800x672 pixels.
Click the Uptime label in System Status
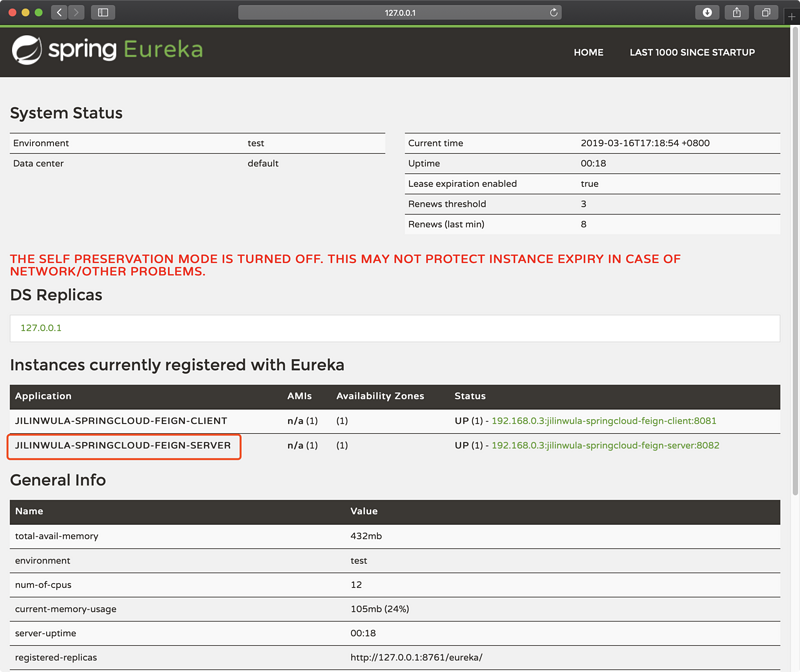pos(424,163)
